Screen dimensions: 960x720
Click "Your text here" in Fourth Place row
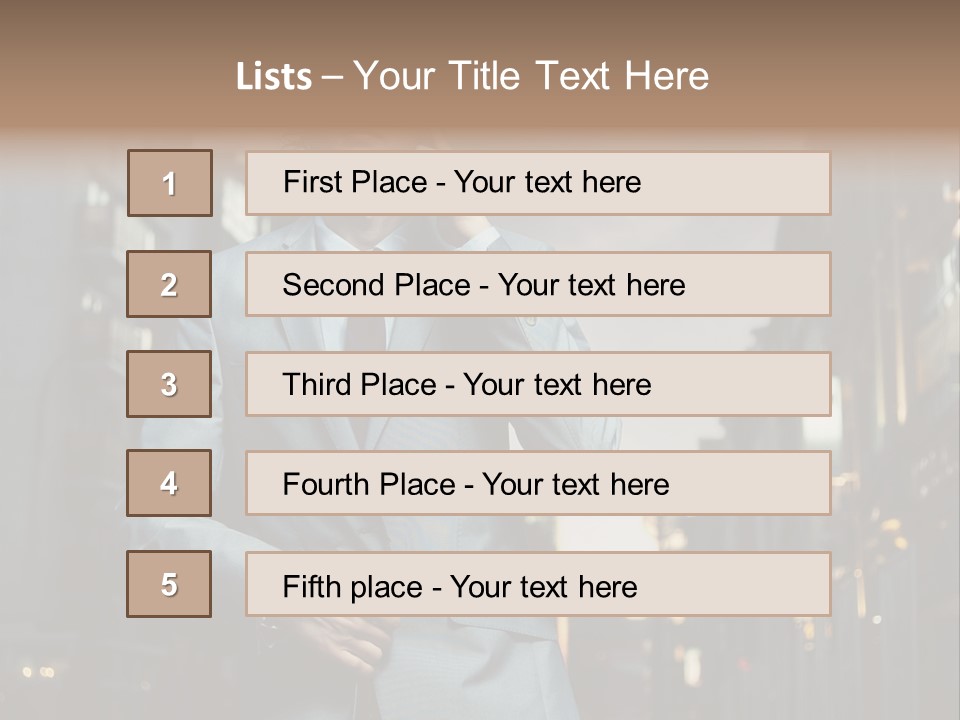(575, 485)
